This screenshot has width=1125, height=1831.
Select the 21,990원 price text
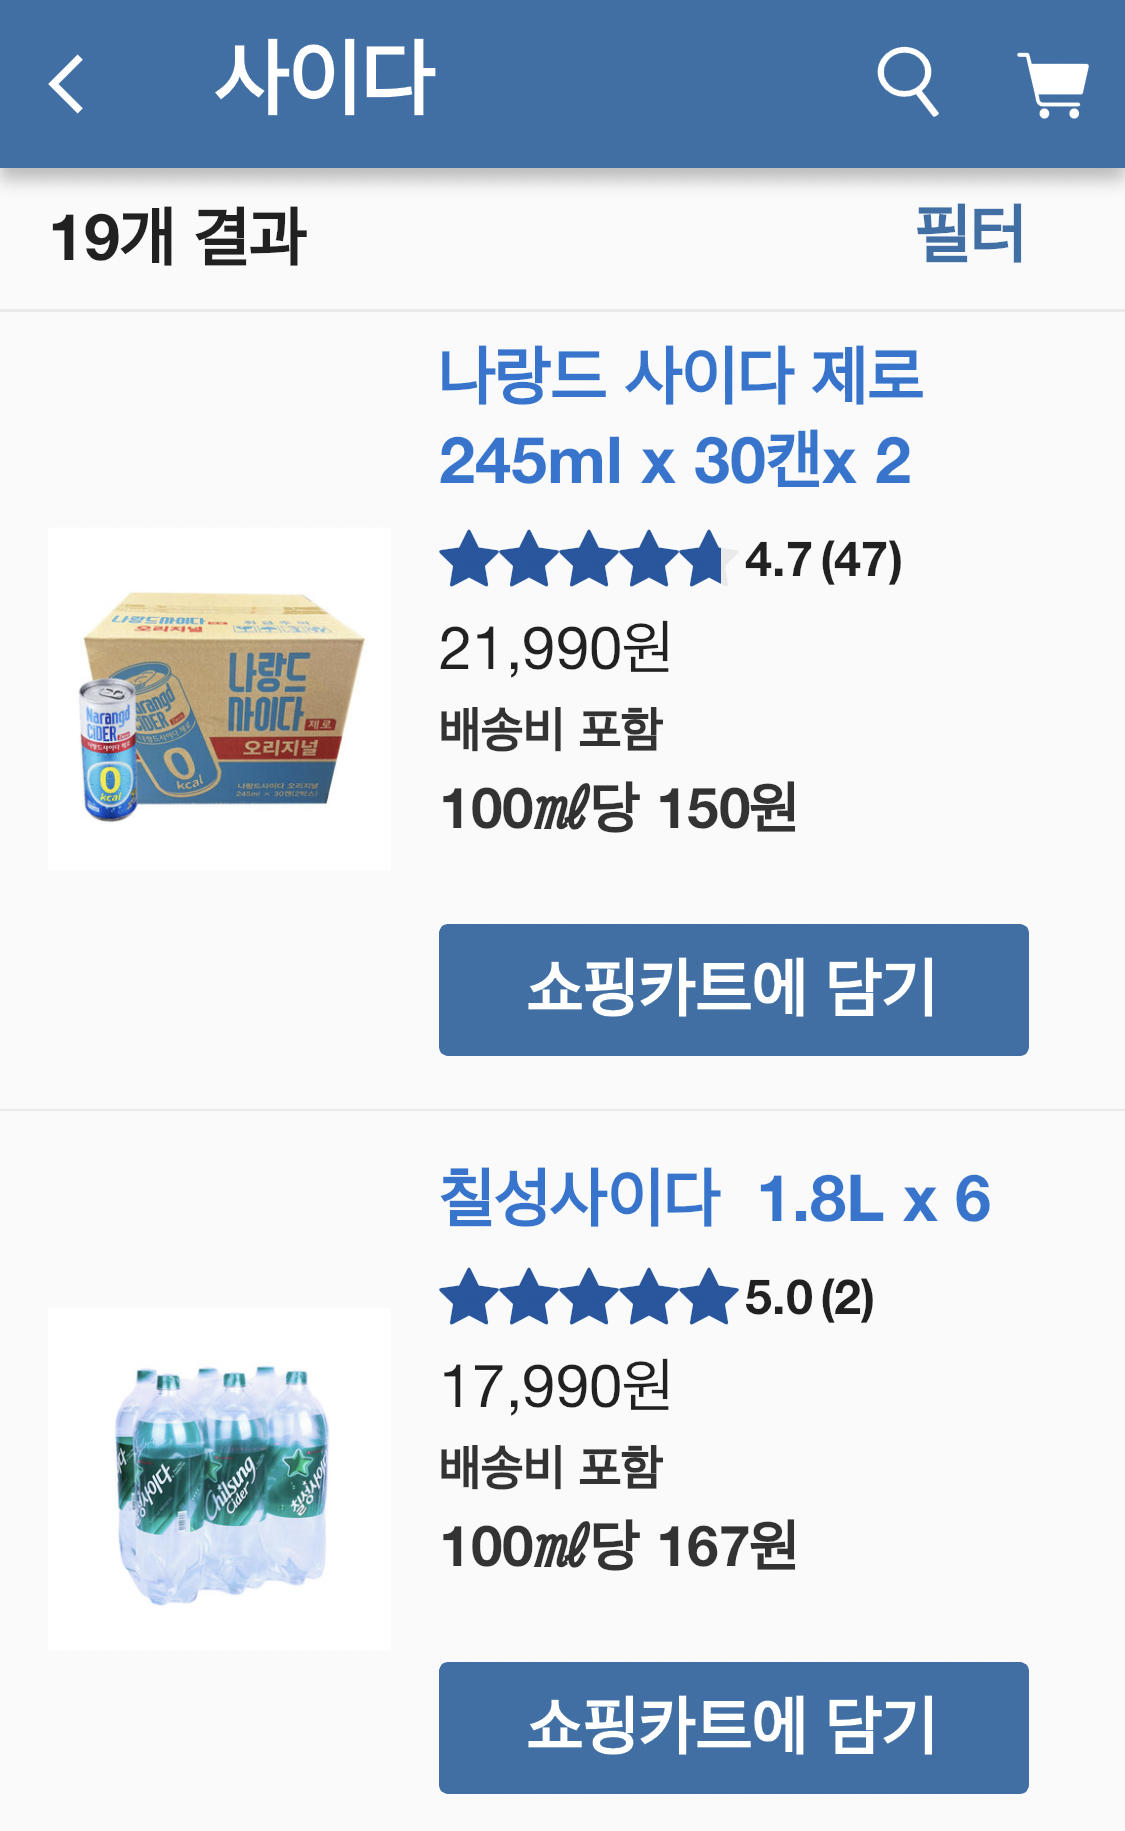coord(555,649)
